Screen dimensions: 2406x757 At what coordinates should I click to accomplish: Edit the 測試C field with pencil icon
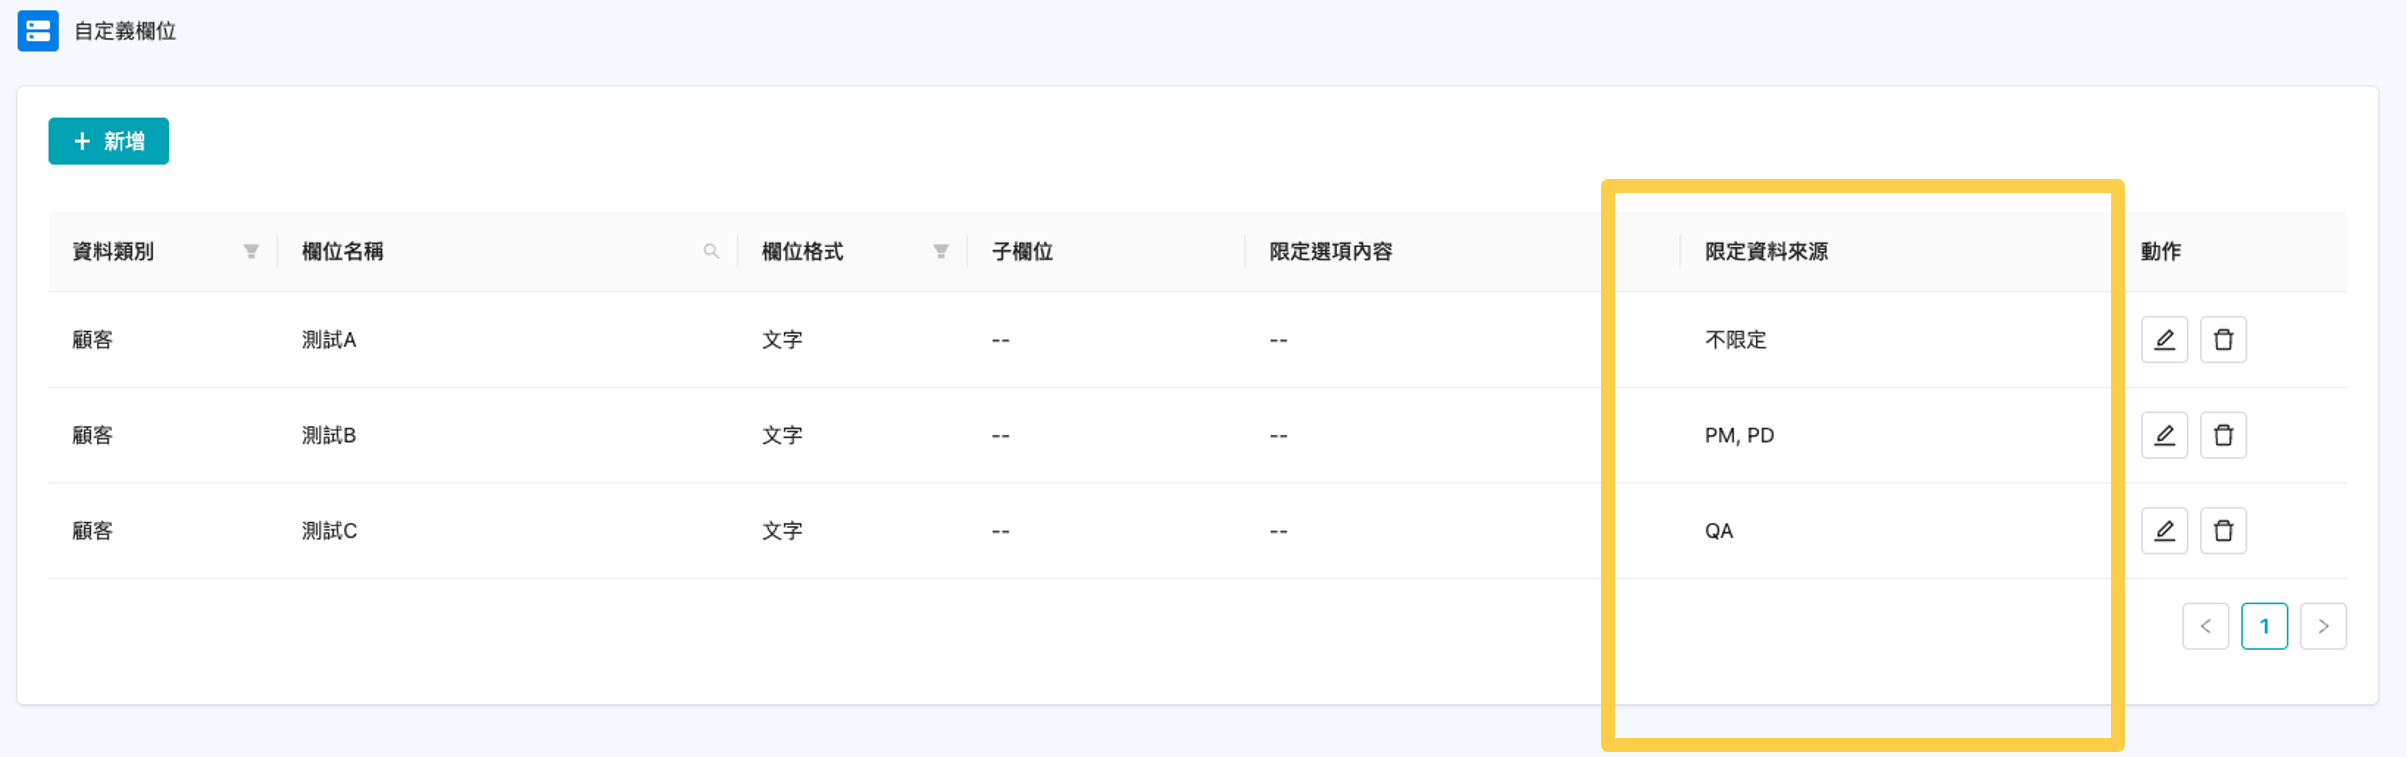click(x=2164, y=530)
